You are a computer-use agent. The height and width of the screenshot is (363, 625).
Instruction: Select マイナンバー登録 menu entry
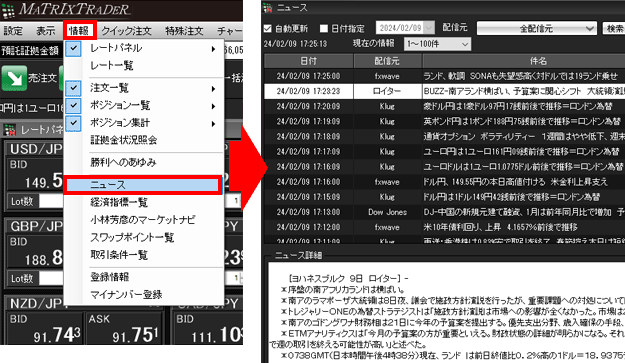coord(126,295)
